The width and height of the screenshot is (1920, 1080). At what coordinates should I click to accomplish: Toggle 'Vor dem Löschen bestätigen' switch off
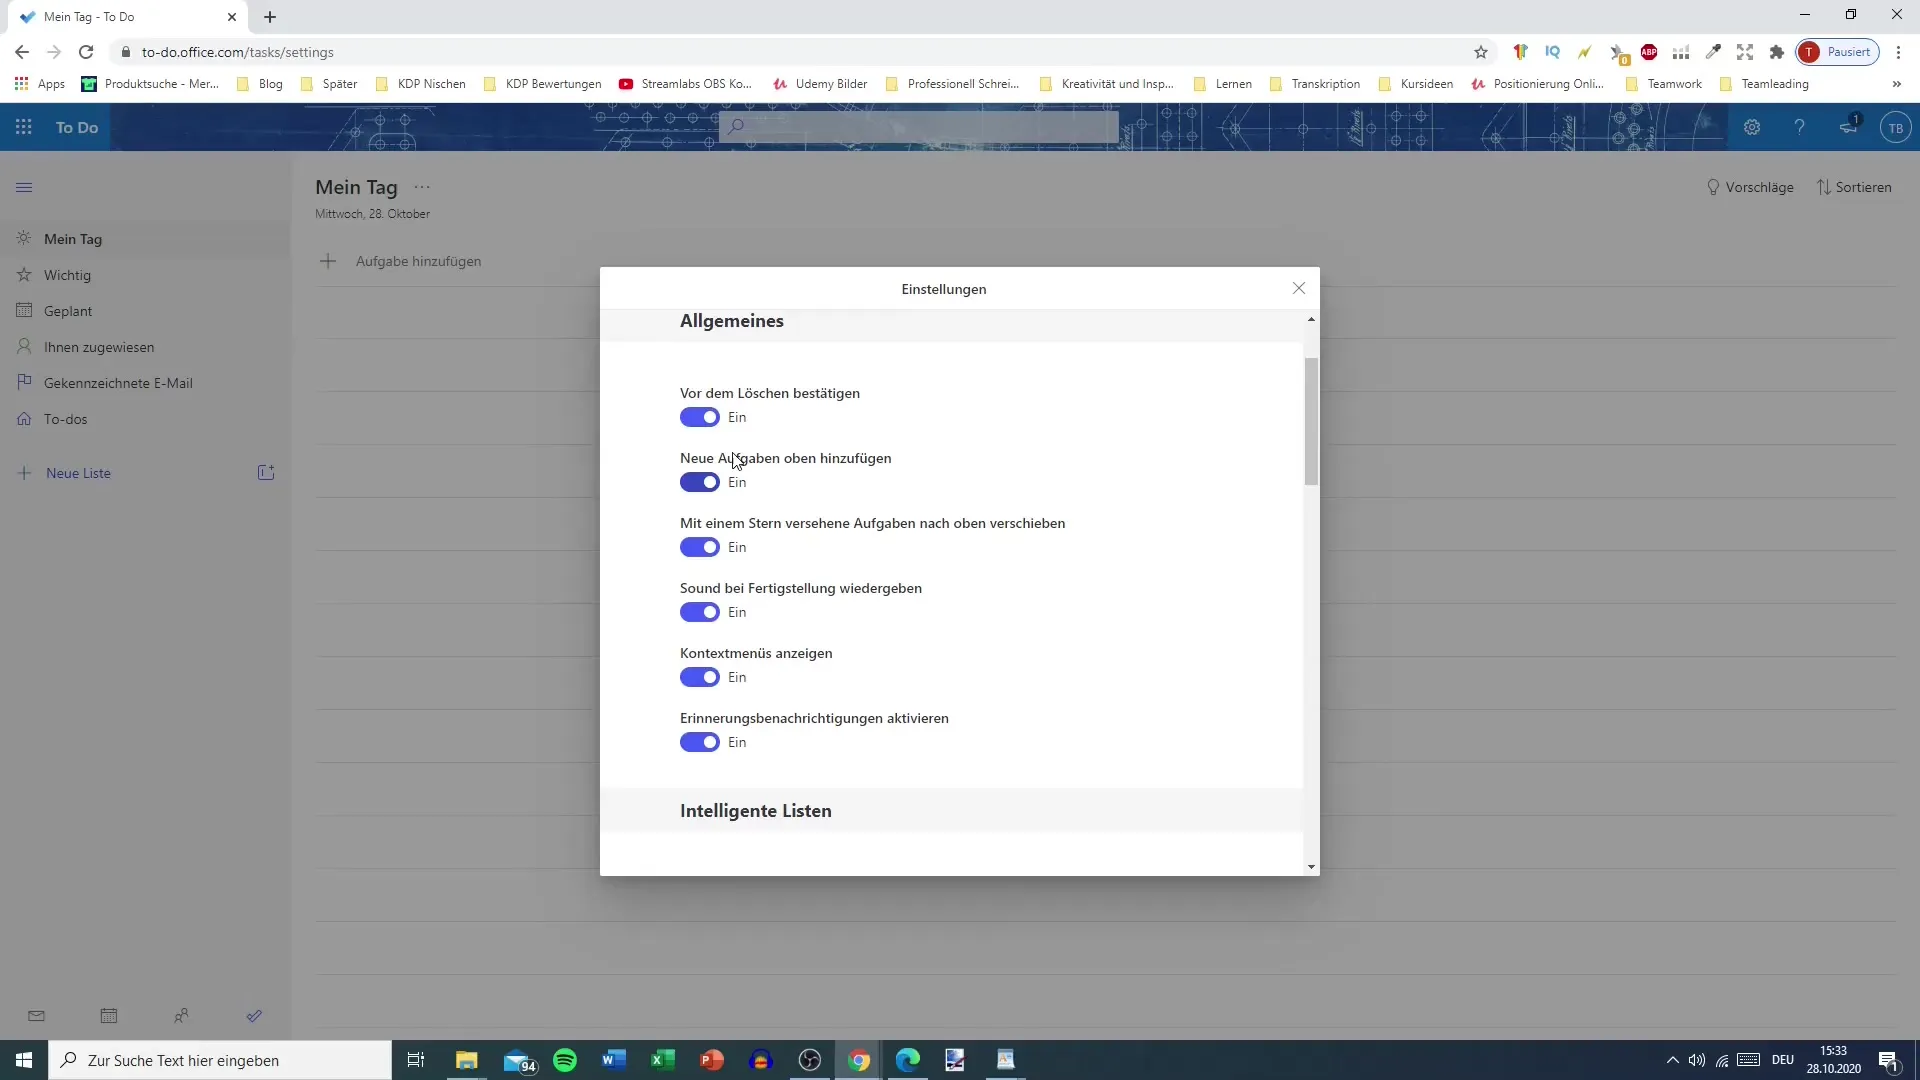pyautogui.click(x=699, y=417)
